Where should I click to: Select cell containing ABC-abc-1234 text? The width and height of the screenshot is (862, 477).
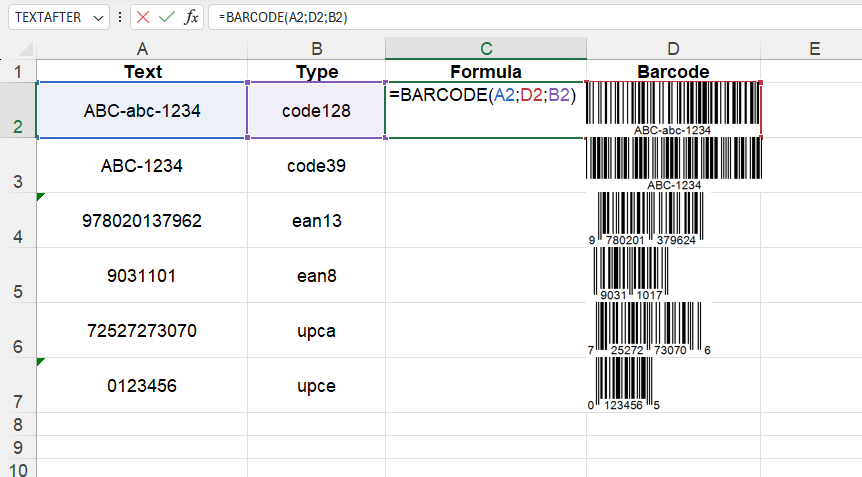pyautogui.click(x=142, y=110)
